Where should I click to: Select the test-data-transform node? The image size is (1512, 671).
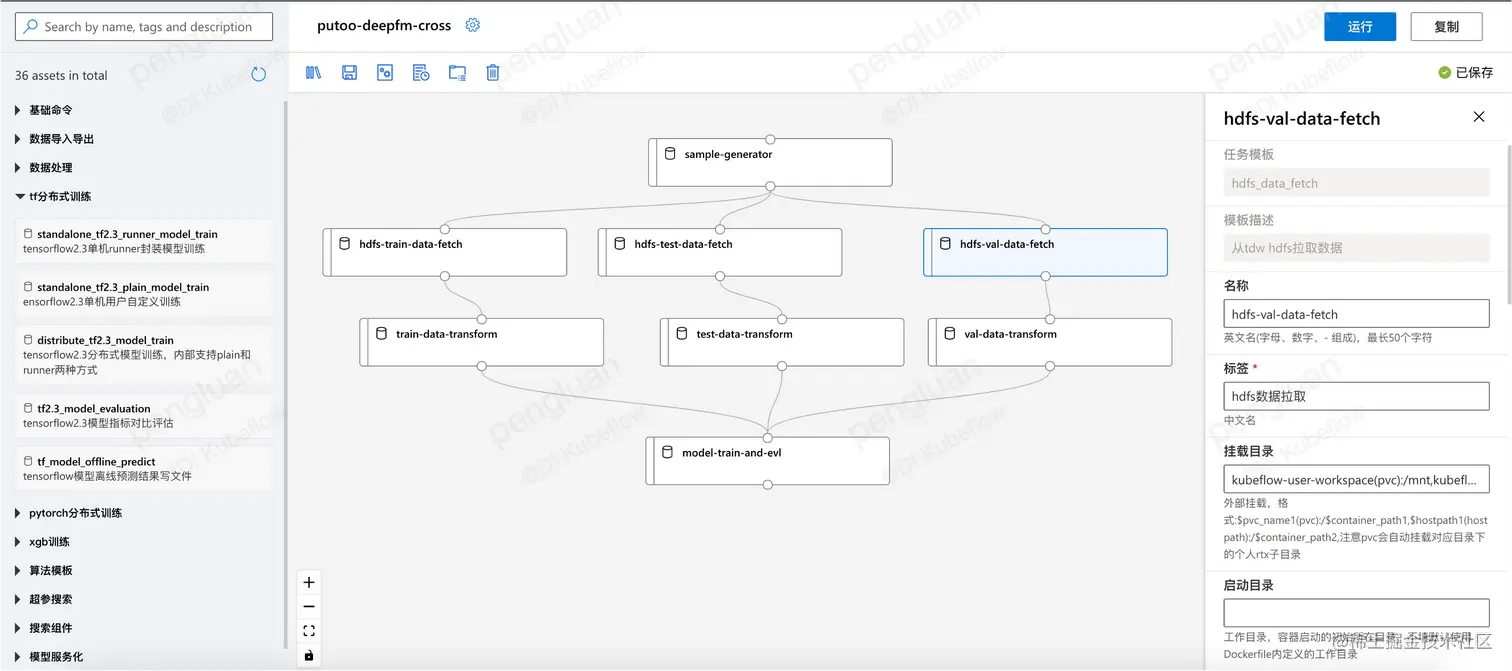[x=782, y=342]
